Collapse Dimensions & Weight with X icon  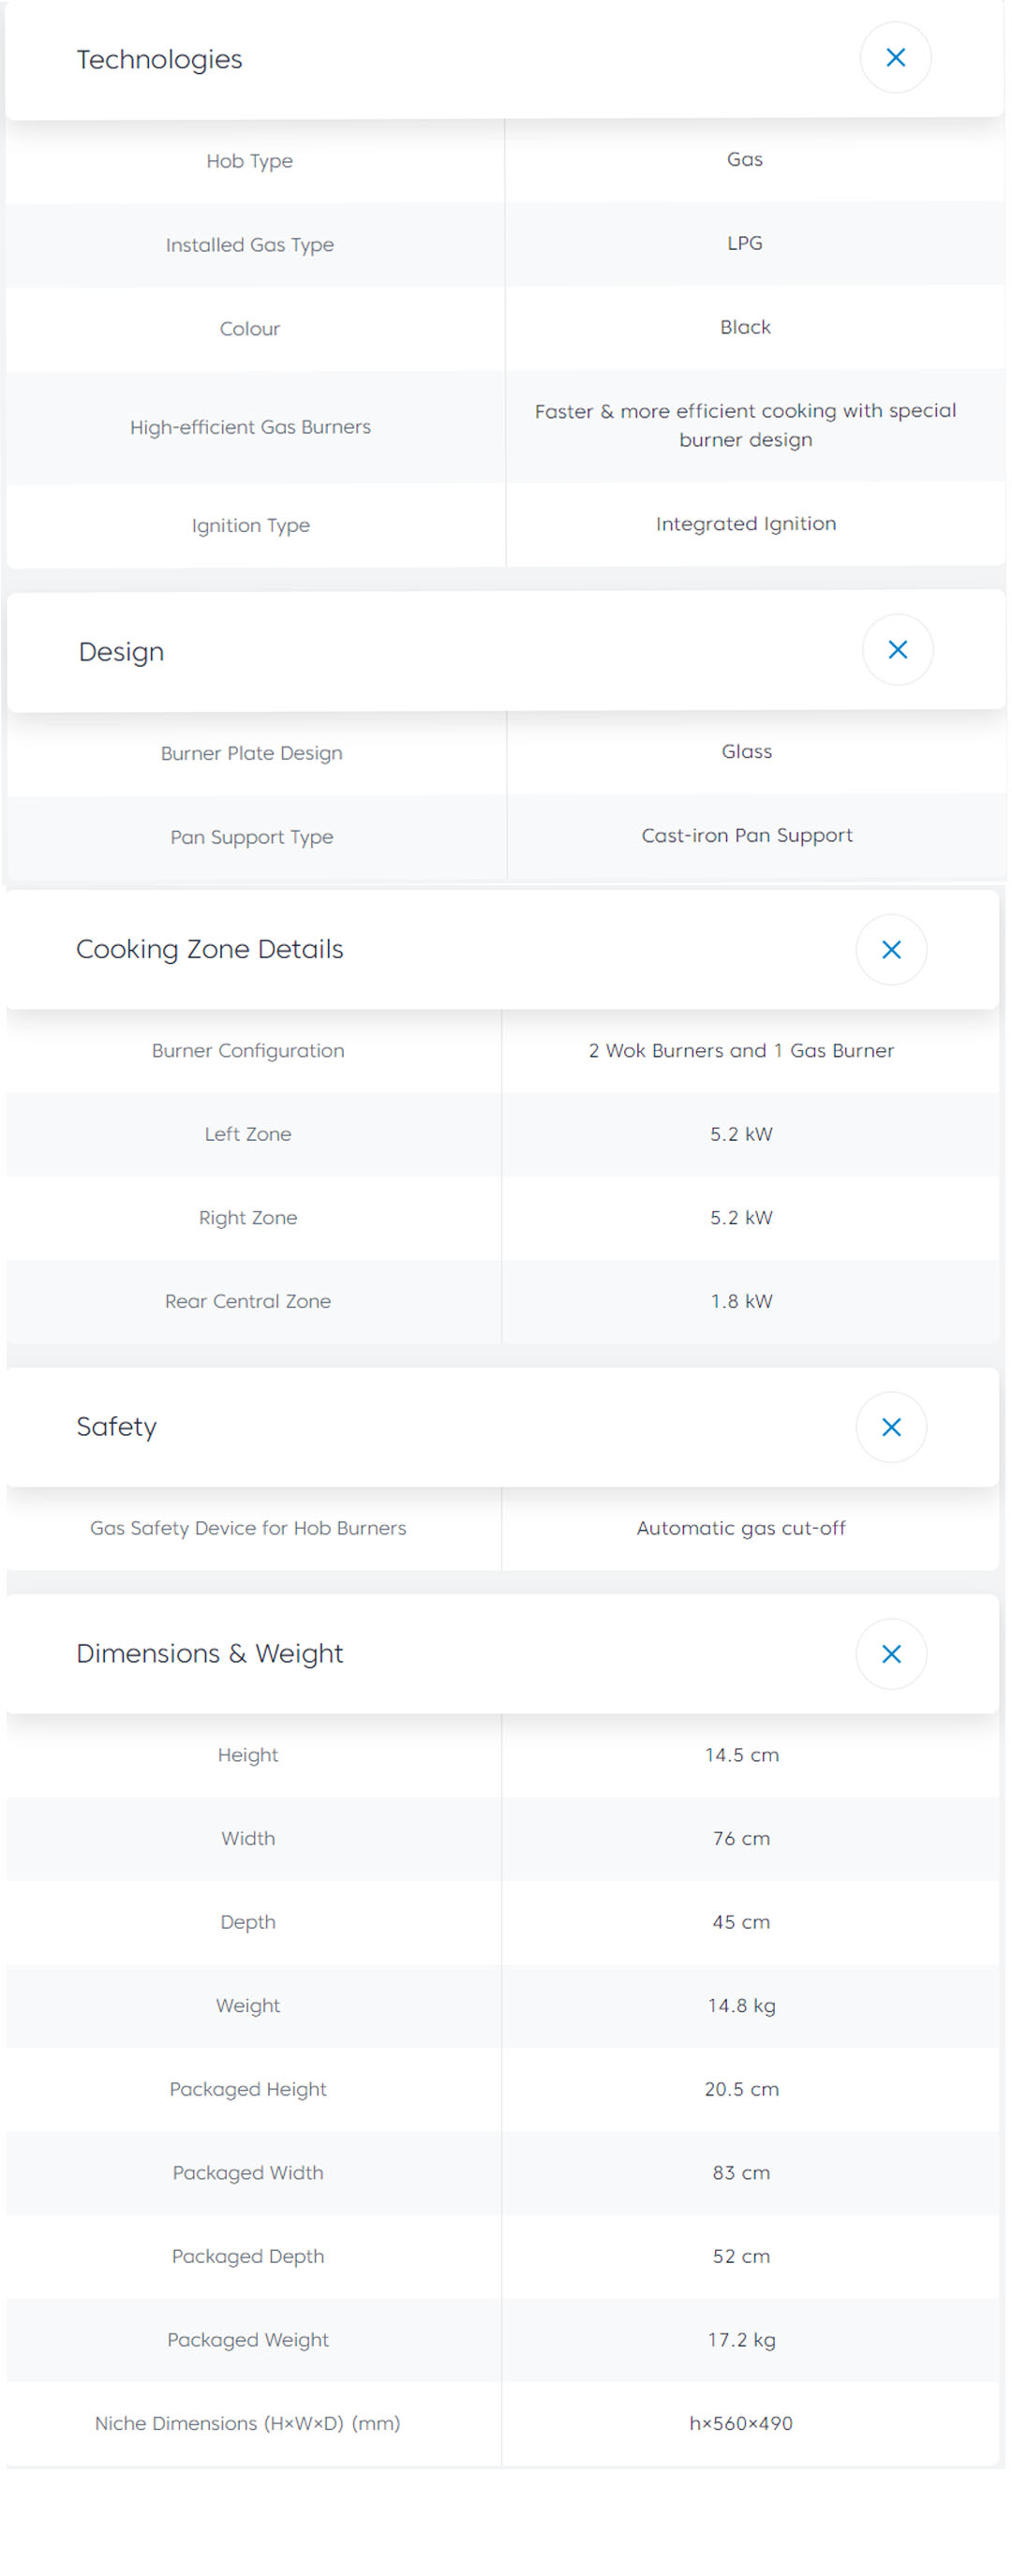coord(891,1654)
